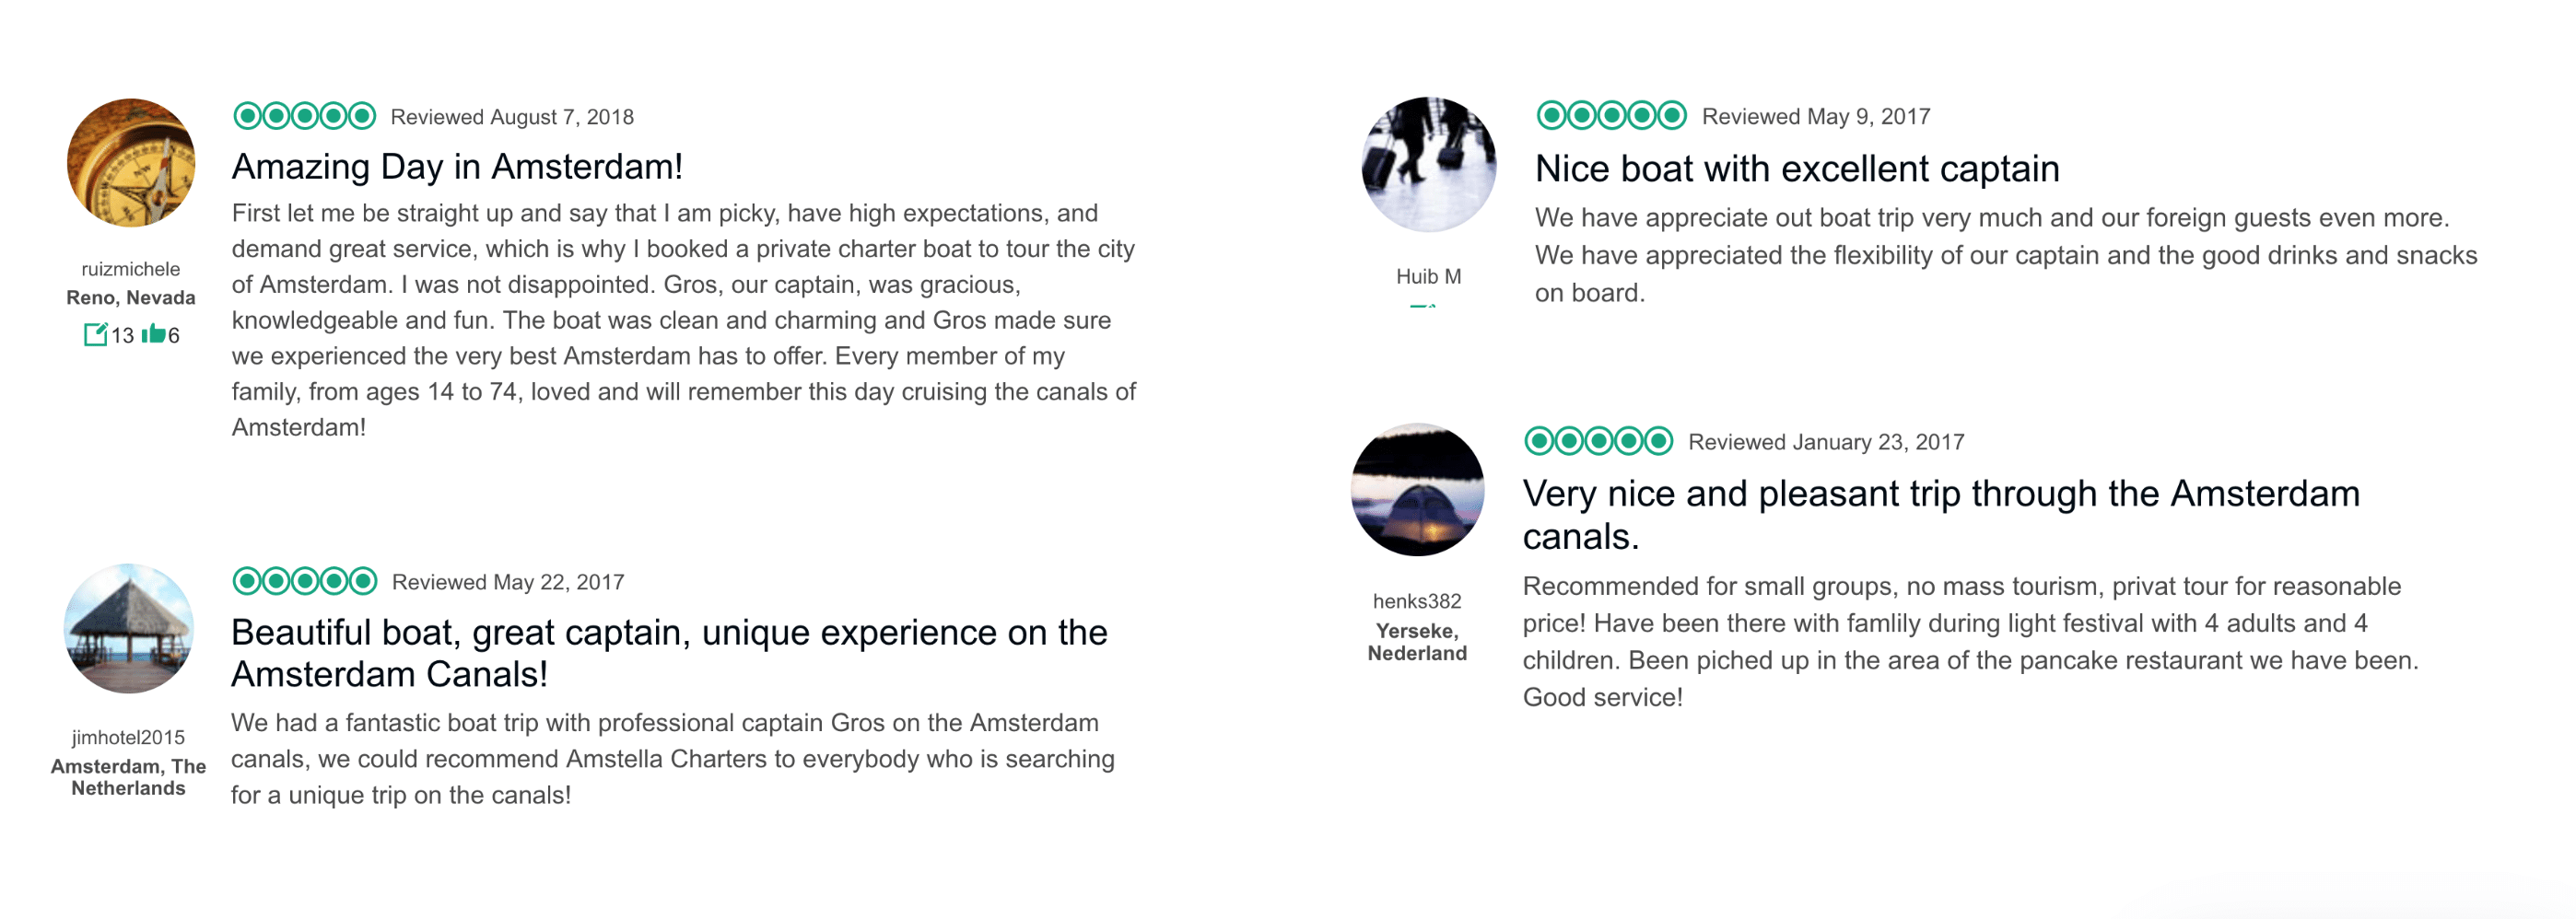The height and width of the screenshot is (919, 2576).
Task: Click five-star rating on January 23, 2017 review
Action: [1598, 441]
